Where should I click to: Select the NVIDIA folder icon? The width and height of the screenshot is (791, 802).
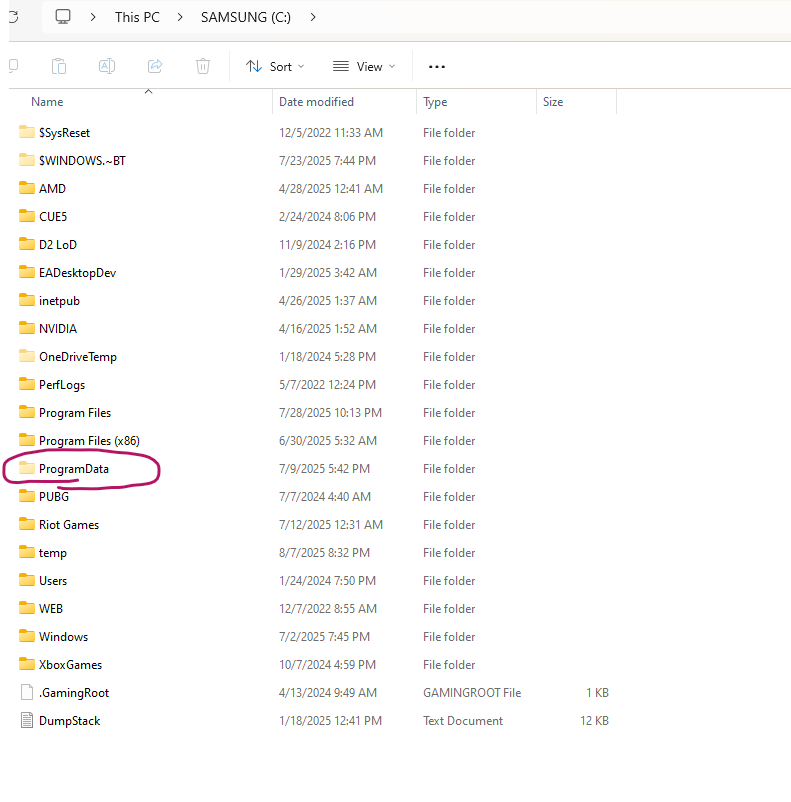(27, 328)
